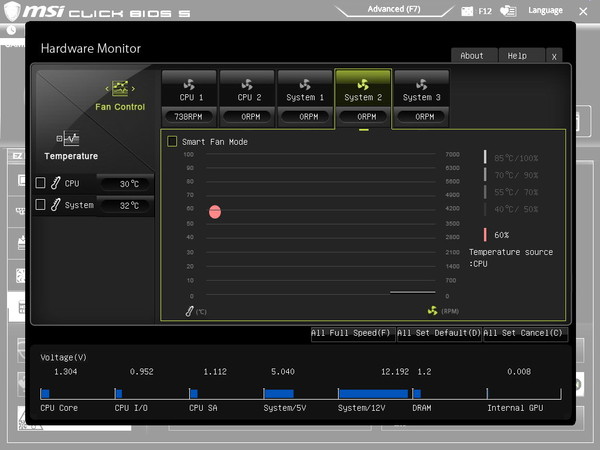
Task: Click the 70°C/90% fan step label
Action: click(x=516, y=175)
